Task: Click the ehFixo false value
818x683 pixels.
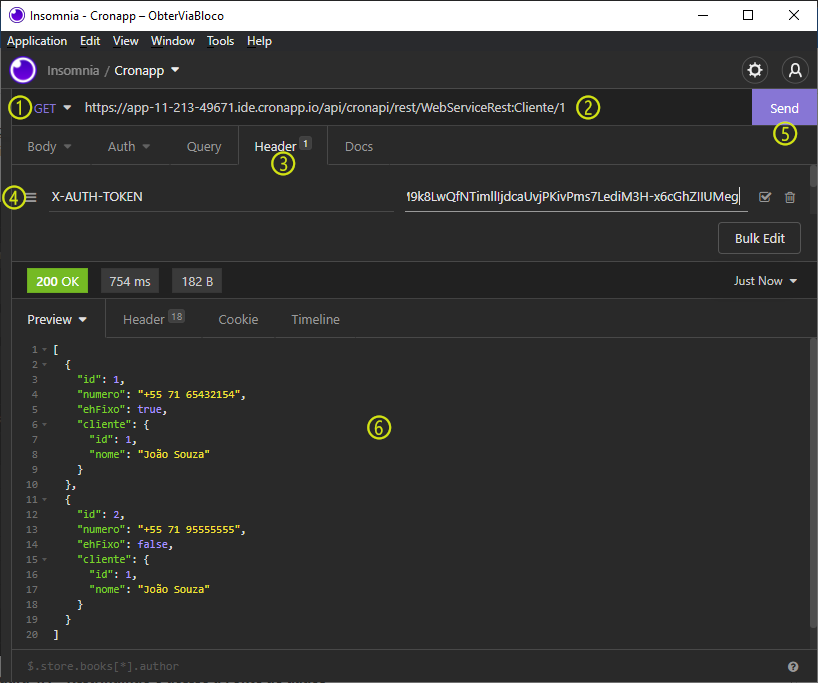Action: [x=152, y=544]
